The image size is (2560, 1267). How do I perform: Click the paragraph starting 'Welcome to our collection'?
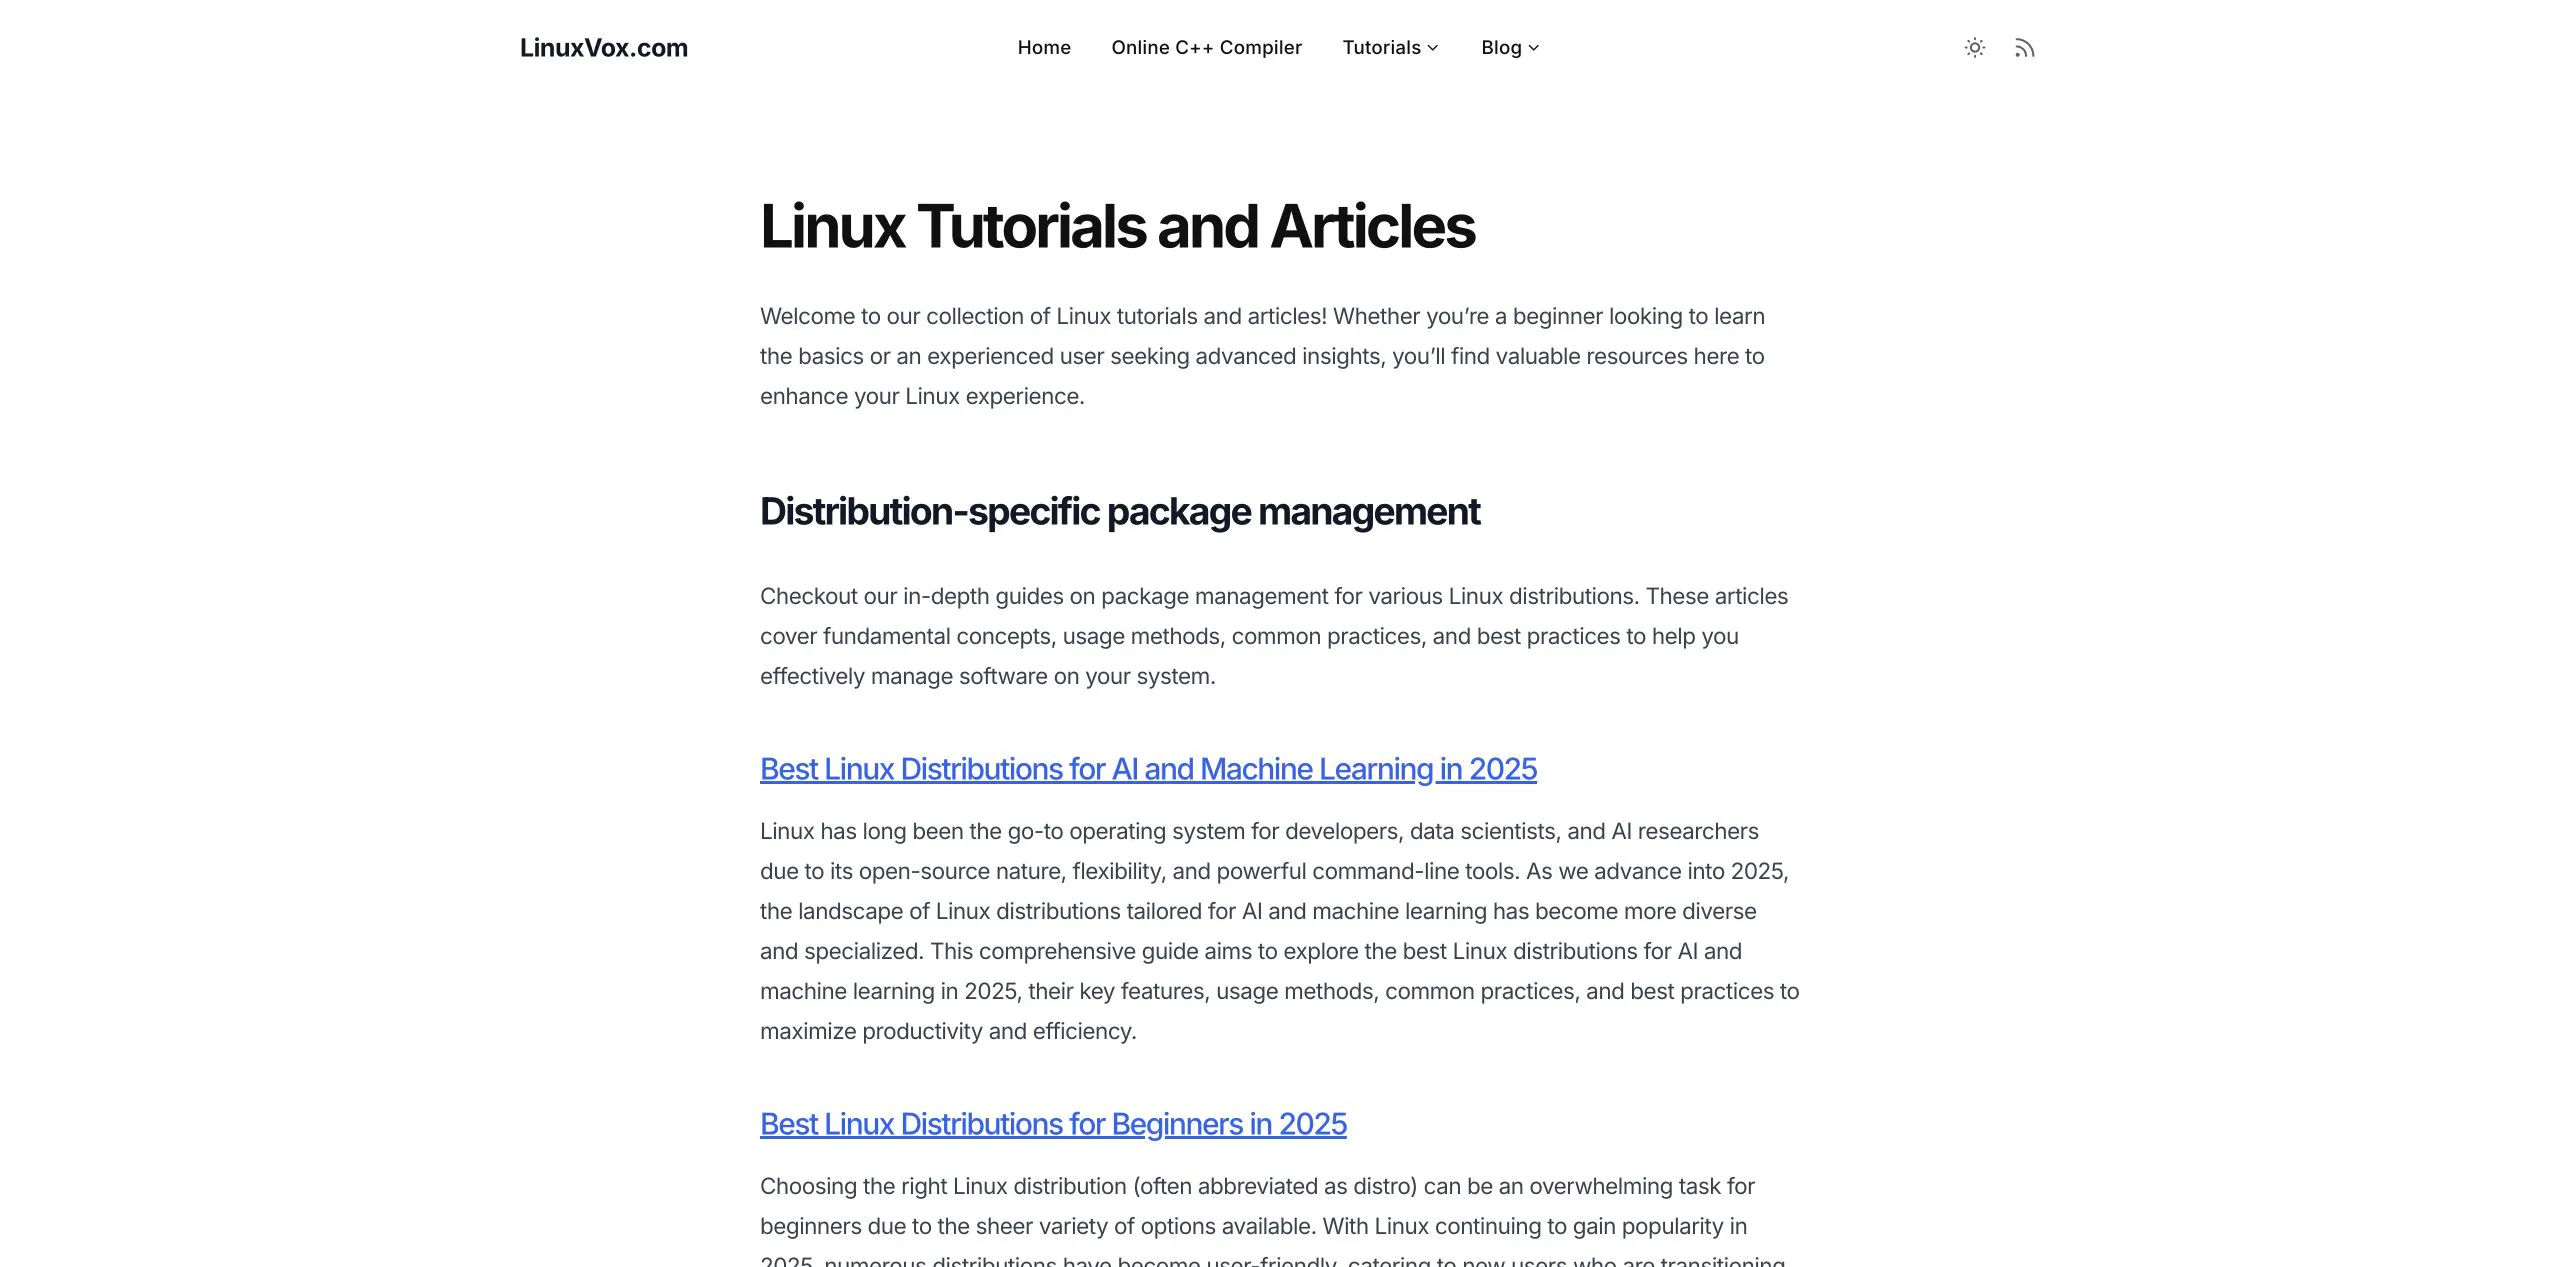1262,356
